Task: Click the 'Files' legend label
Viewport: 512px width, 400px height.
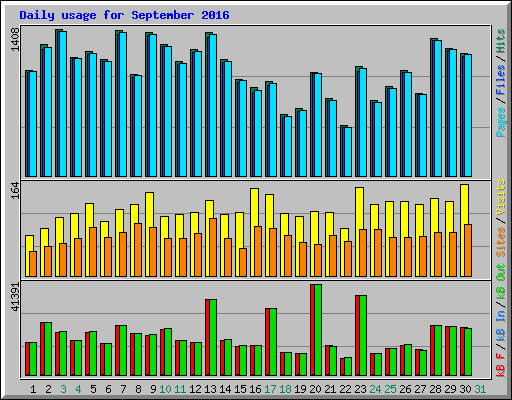Action: tap(501, 79)
